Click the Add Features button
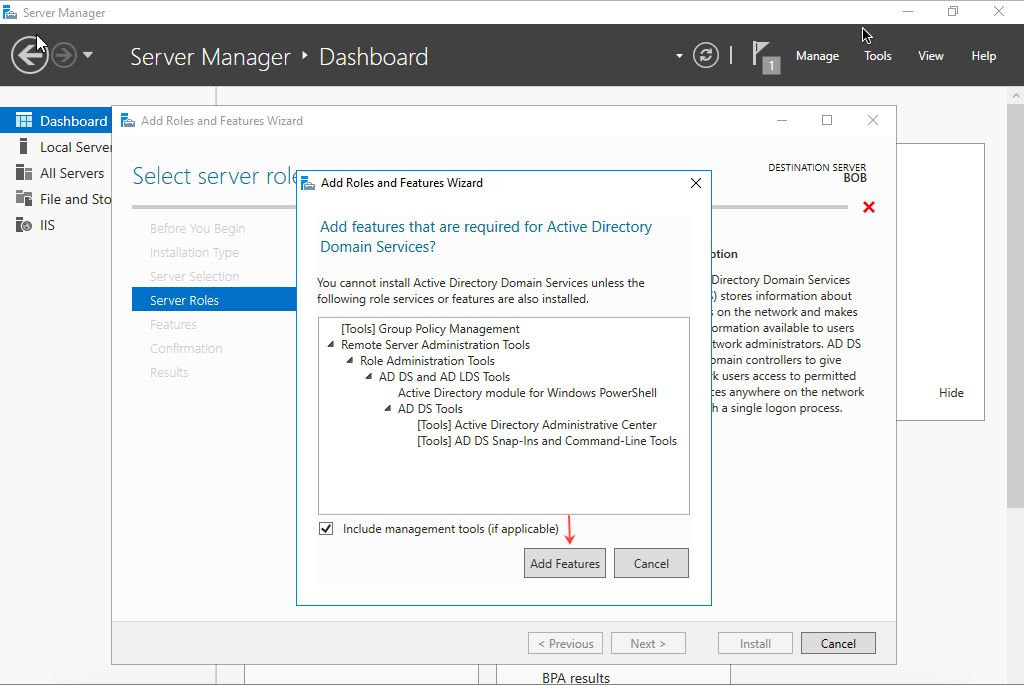 pos(565,564)
